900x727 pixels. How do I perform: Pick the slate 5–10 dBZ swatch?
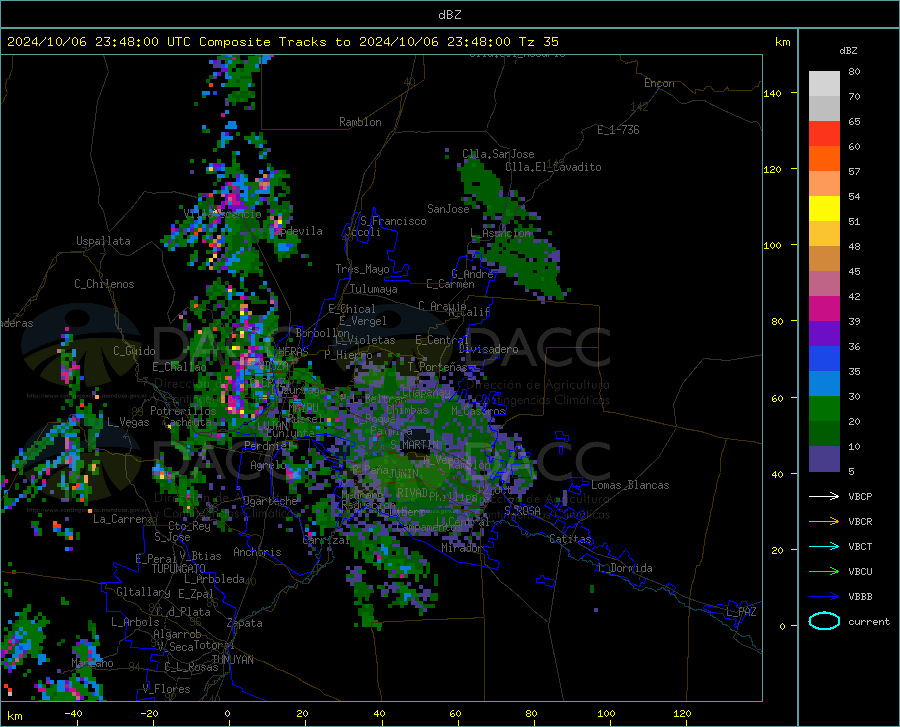click(x=824, y=459)
